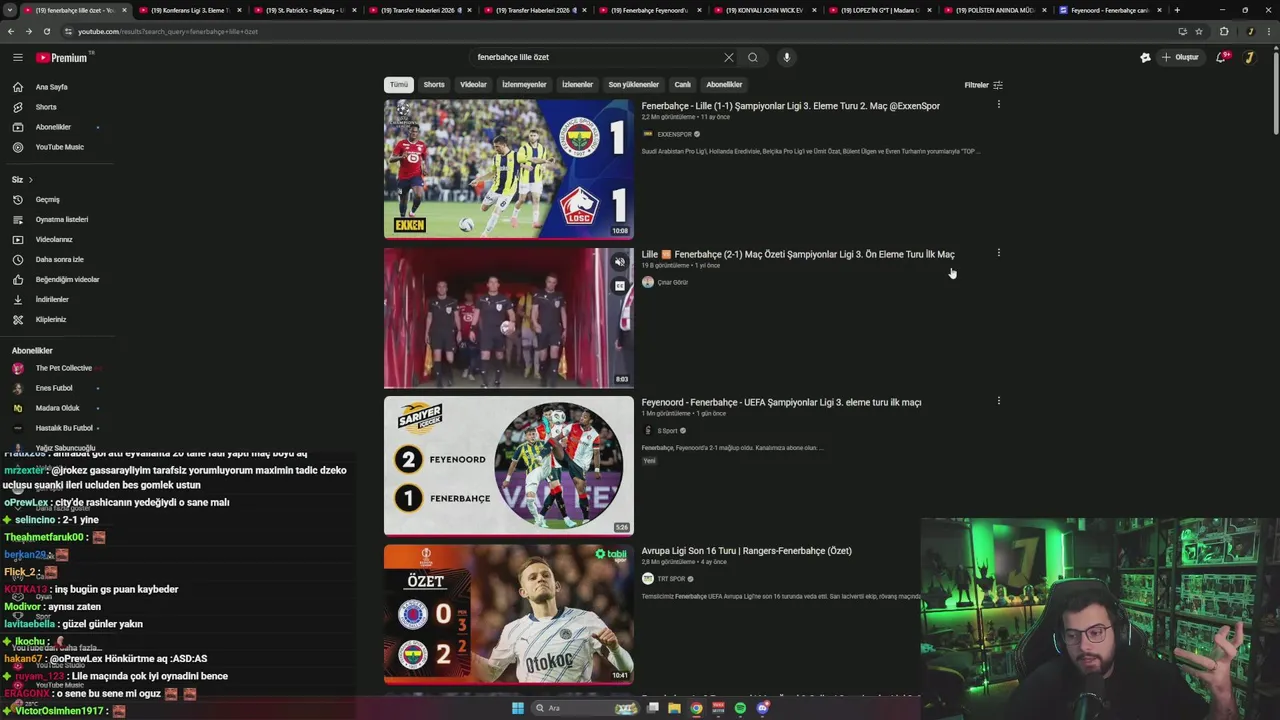Open Discord from taskbar
Viewport: 1280px width, 720px height.
click(762, 708)
